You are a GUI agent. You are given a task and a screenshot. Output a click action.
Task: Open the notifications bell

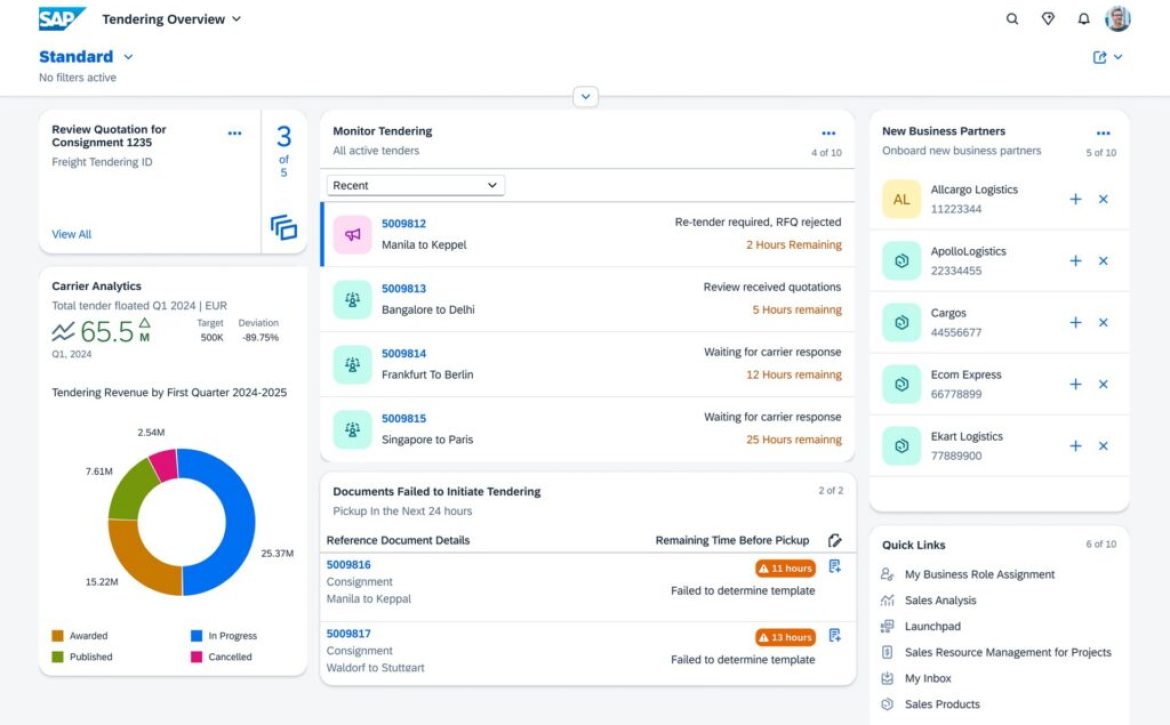click(1083, 19)
